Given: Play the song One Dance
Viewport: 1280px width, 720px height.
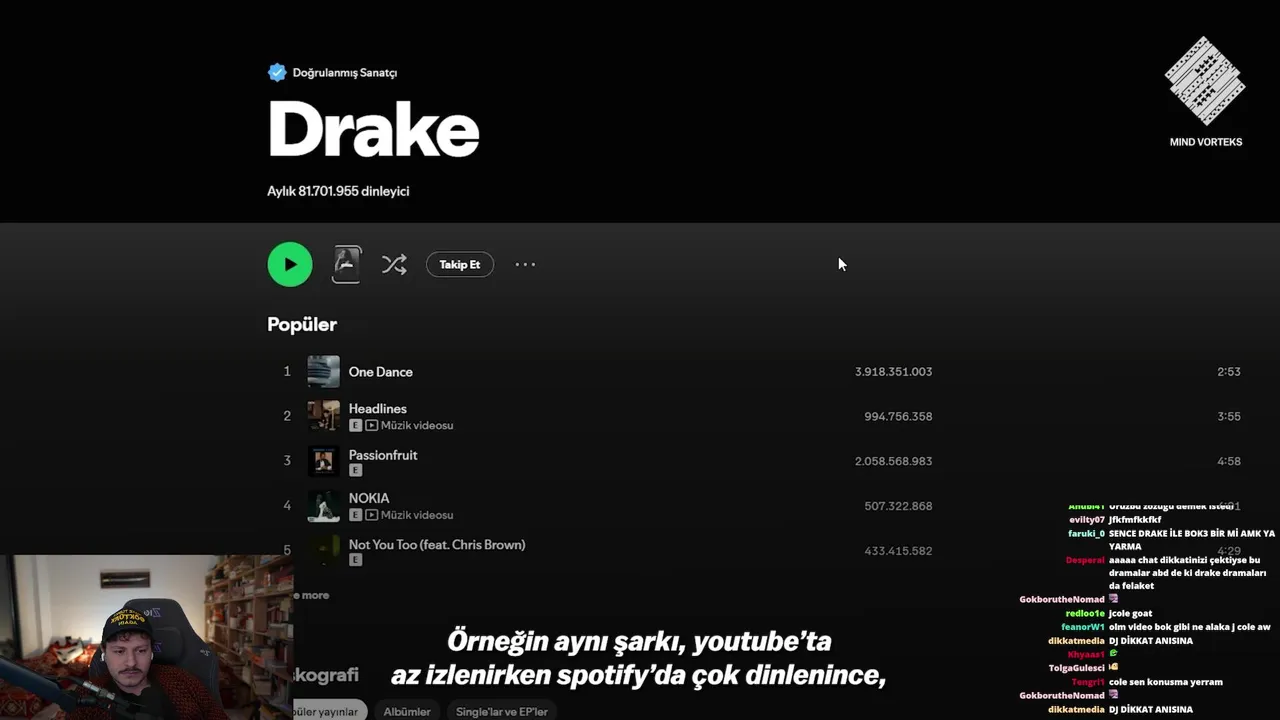Looking at the screenshot, I should point(380,371).
